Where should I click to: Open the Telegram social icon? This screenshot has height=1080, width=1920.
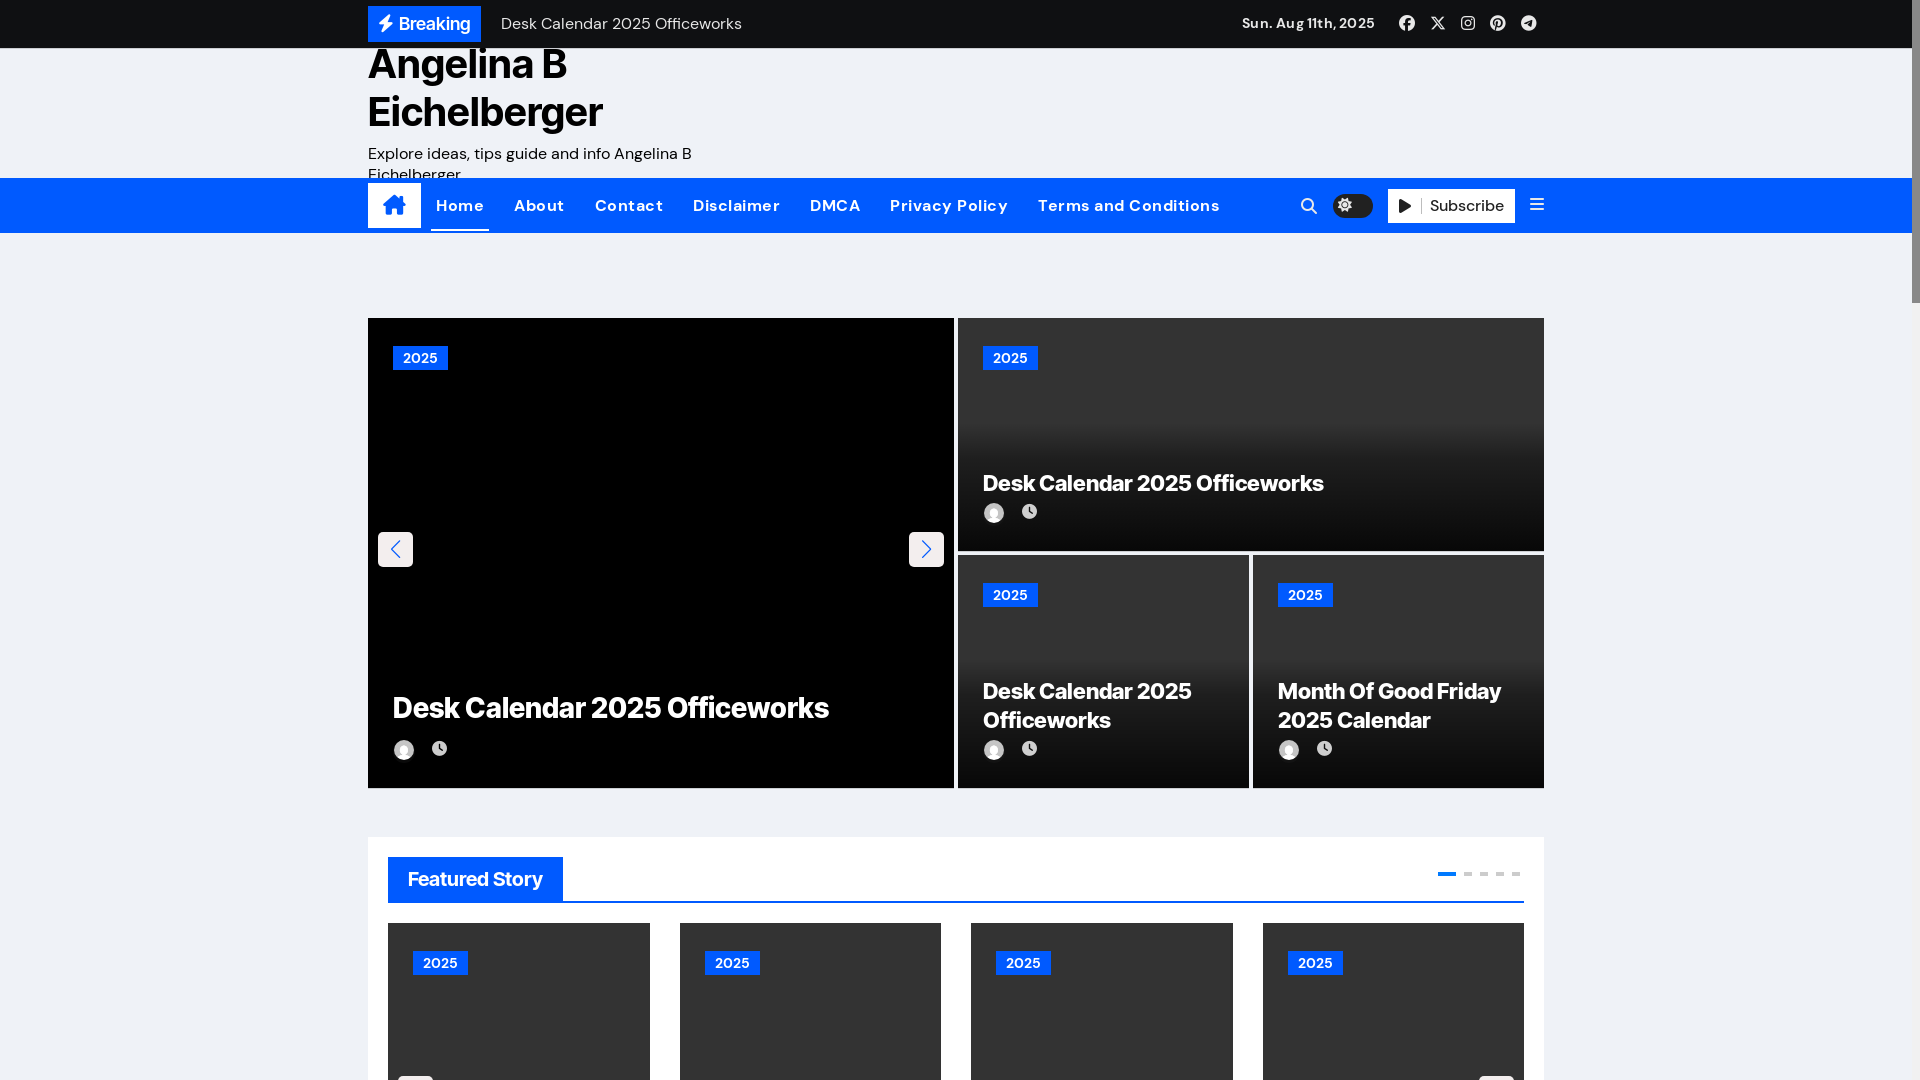tap(1528, 23)
